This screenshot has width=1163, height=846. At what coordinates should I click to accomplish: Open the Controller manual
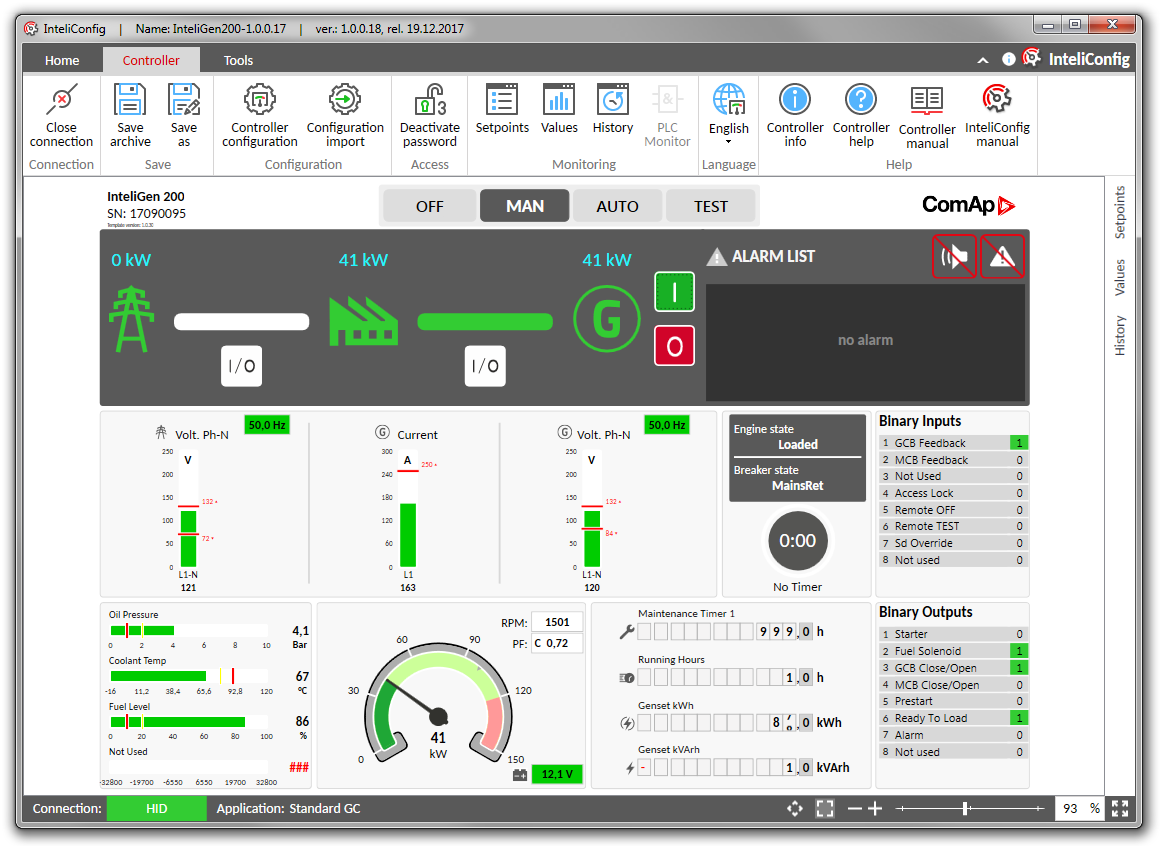pos(926,113)
